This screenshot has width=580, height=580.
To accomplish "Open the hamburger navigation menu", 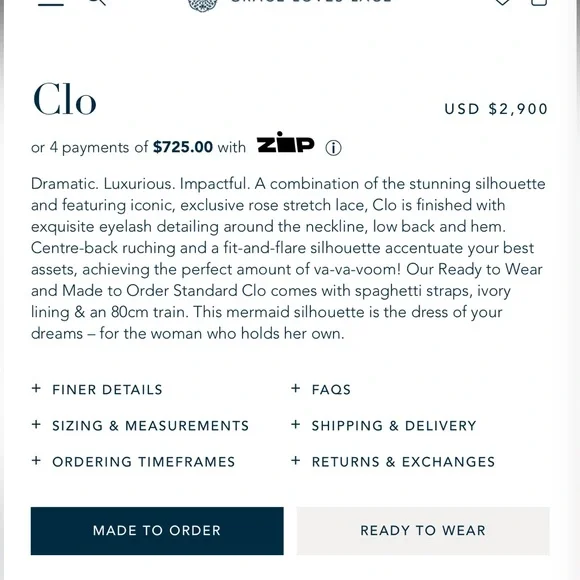I will 51,4.
